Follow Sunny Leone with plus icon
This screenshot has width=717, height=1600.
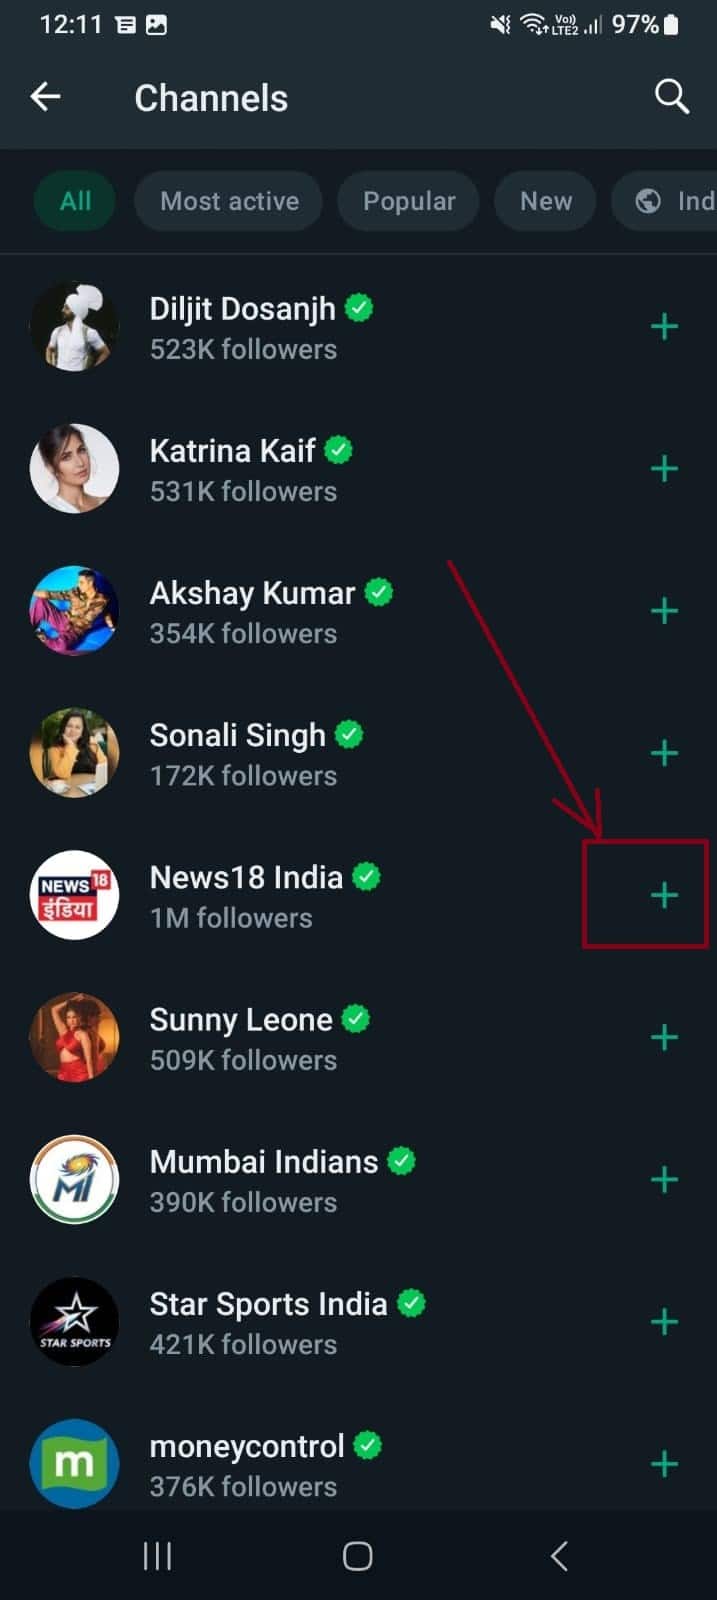(x=664, y=1037)
